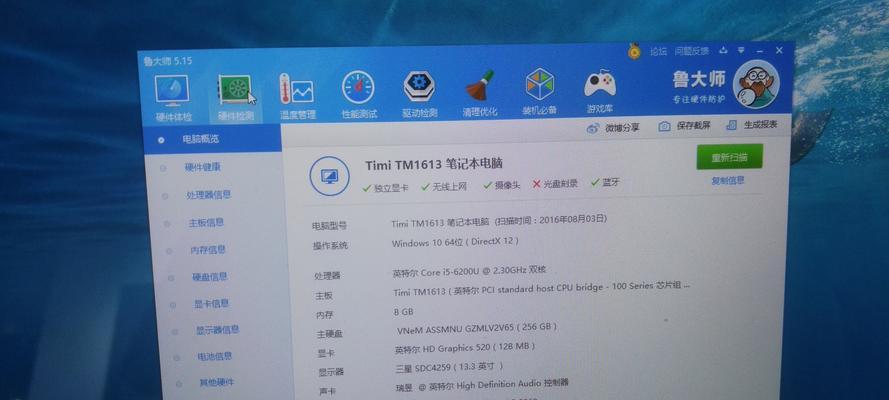Select 硬件健康 in the sidebar
The height and width of the screenshot is (400, 889).
tap(202, 167)
